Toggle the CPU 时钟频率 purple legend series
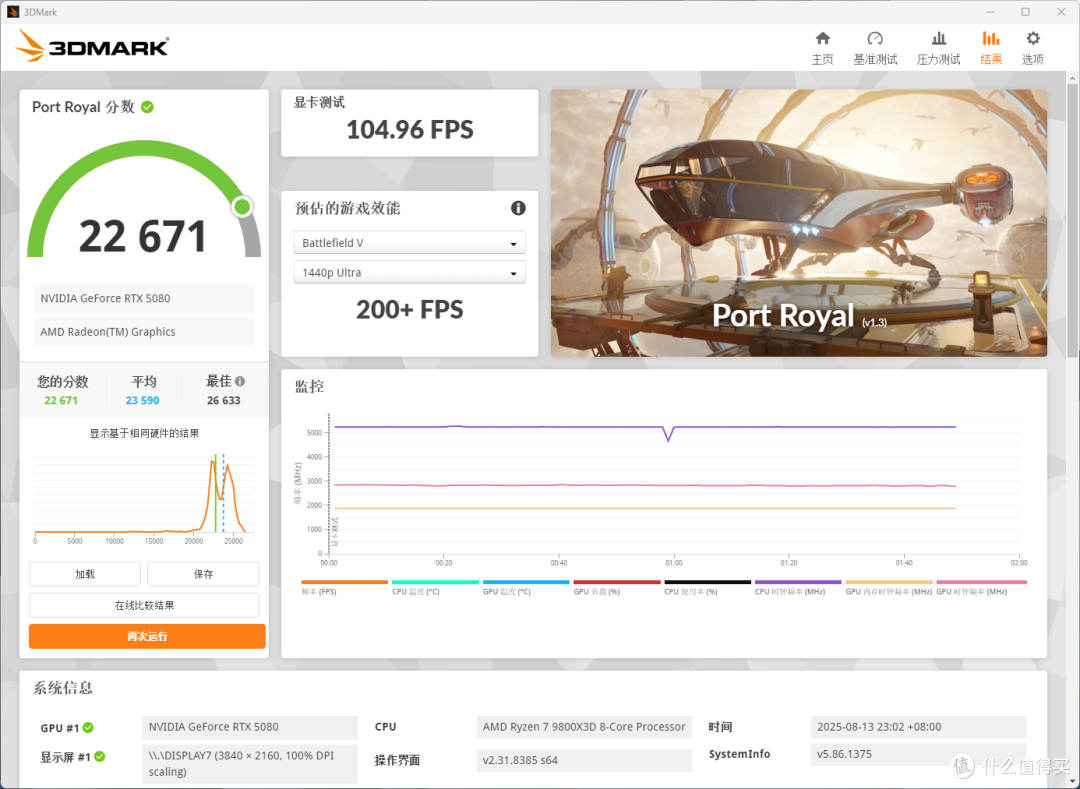This screenshot has height=789, width=1080. [798, 587]
